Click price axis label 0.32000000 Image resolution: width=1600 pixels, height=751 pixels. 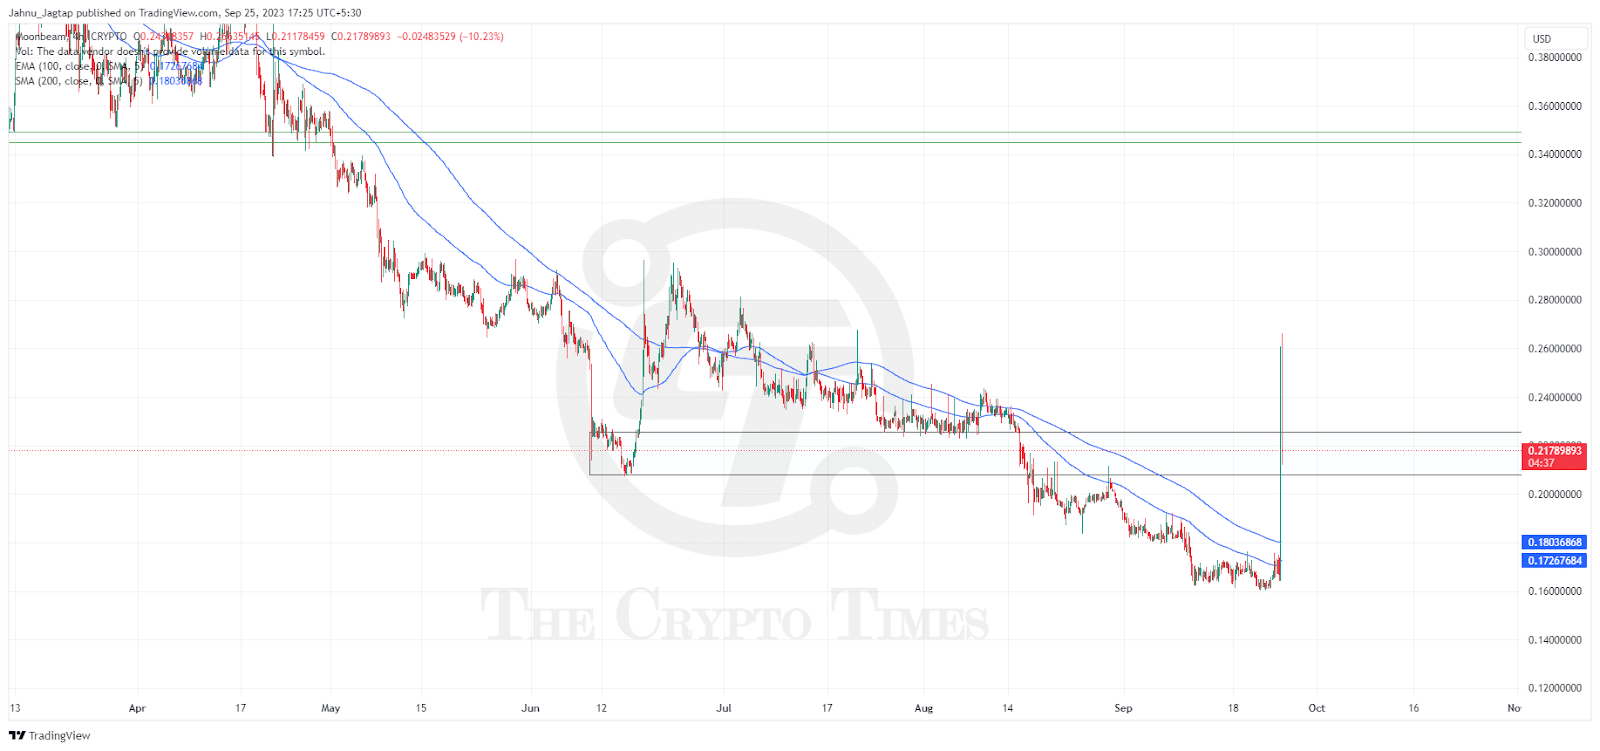click(x=1555, y=203)
